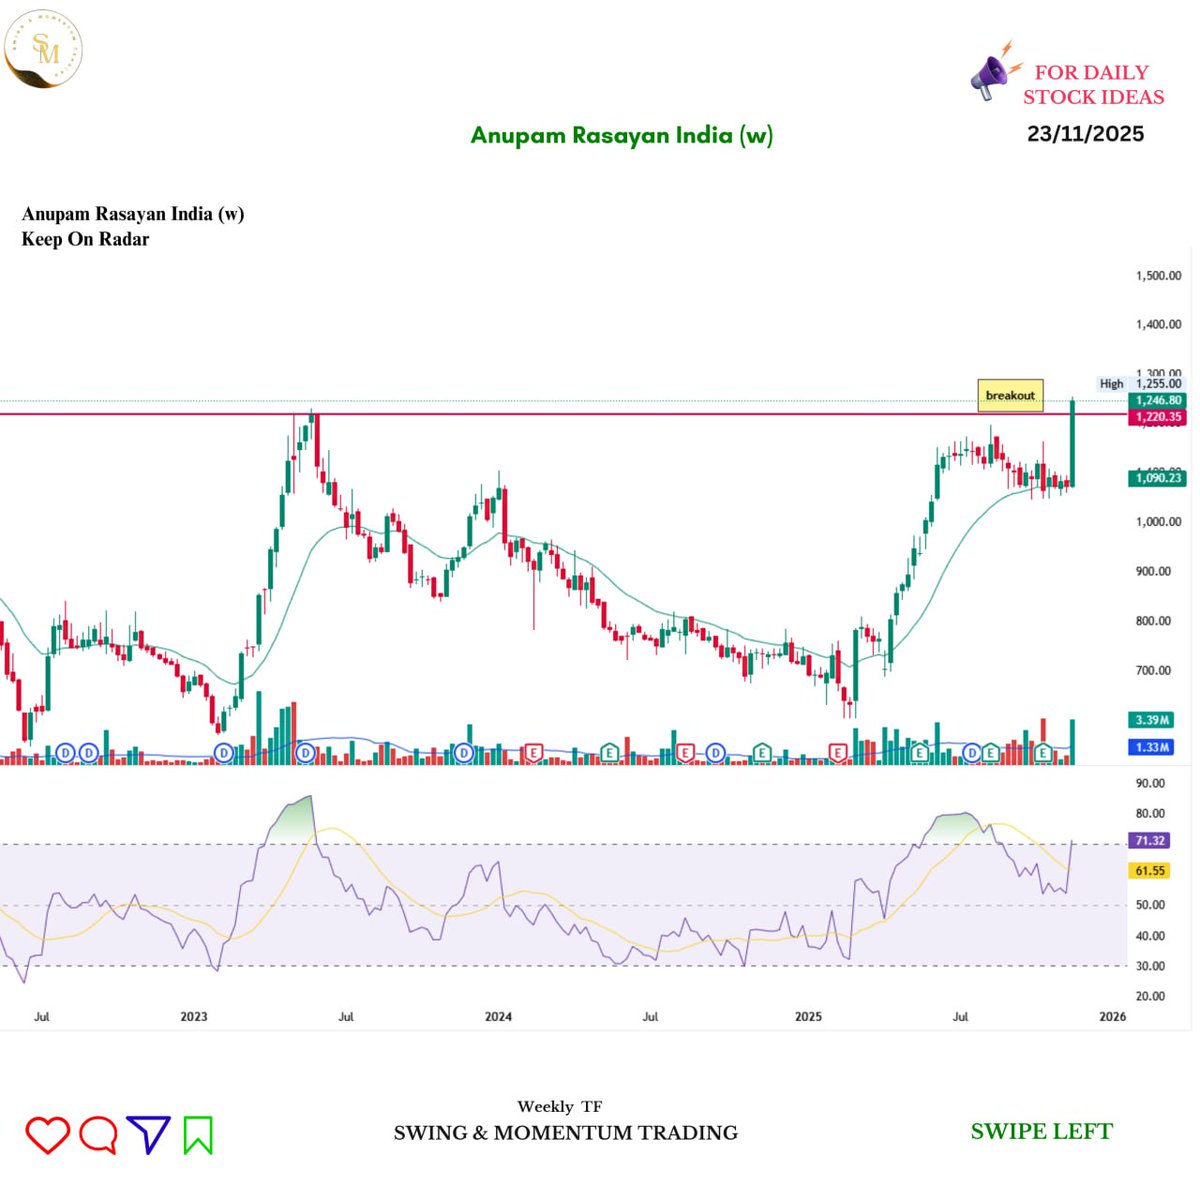Click the red 1,220.35 resistance price label
The width and height of the screenshot is (1200, 1200).
[x=1157, y=418]
